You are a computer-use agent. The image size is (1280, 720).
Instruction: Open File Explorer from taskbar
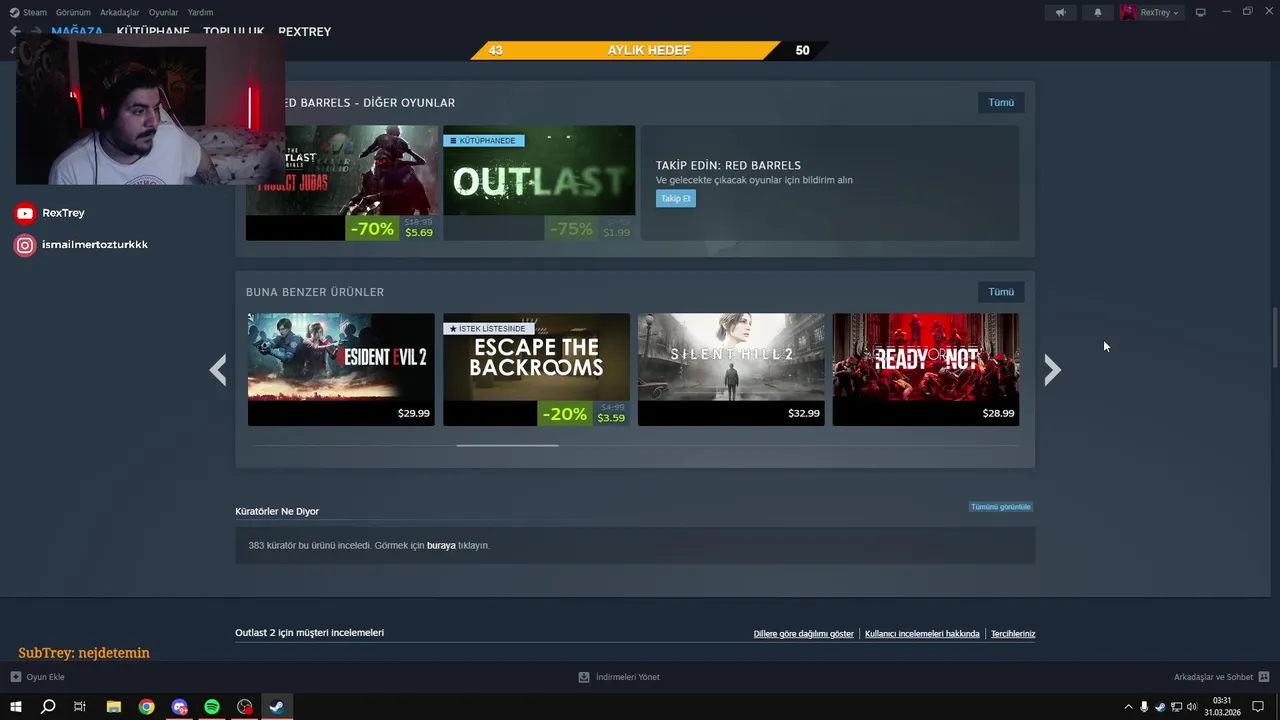(114, 707)
